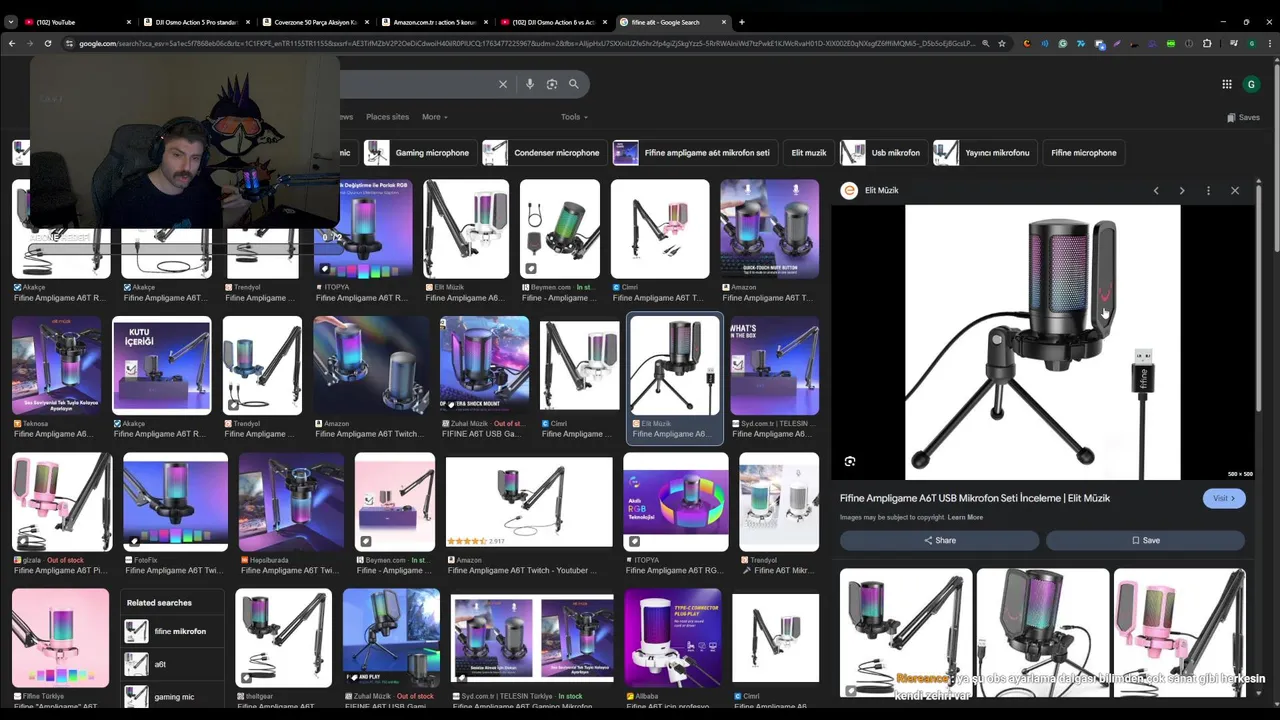This screenshot has width=1280, height=720.
Task: Search inside image with Lens icon on preview
Action: click(x=850, y=461)
